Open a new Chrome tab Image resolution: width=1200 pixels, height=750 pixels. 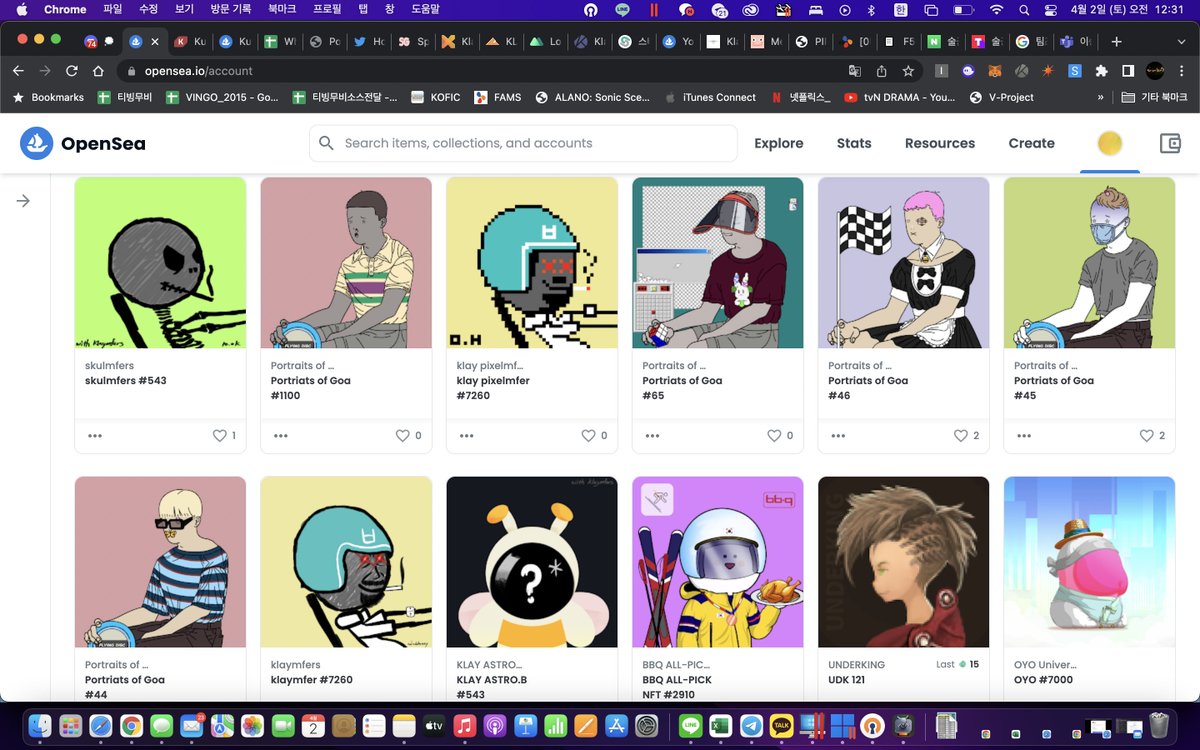[1117, 42]
